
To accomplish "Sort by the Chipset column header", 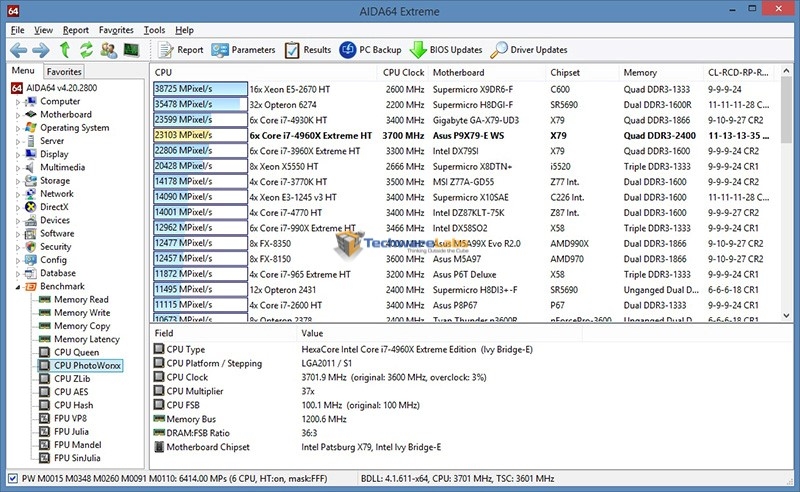I will point(583,72).
